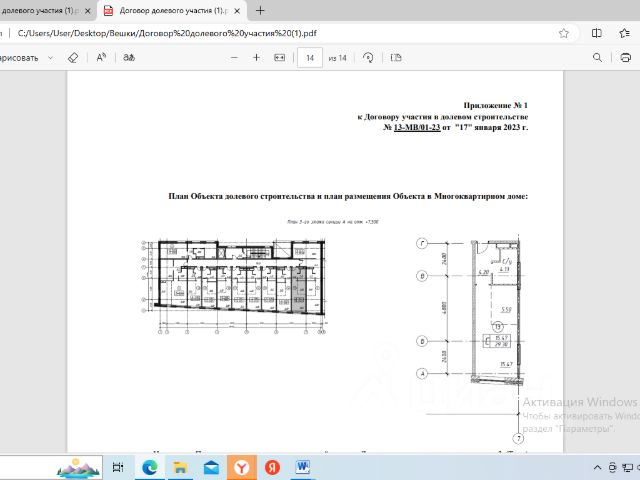Screen dimensions: 640x480
Task: Click the address bar with the file path
Action: tap(167, 33)
